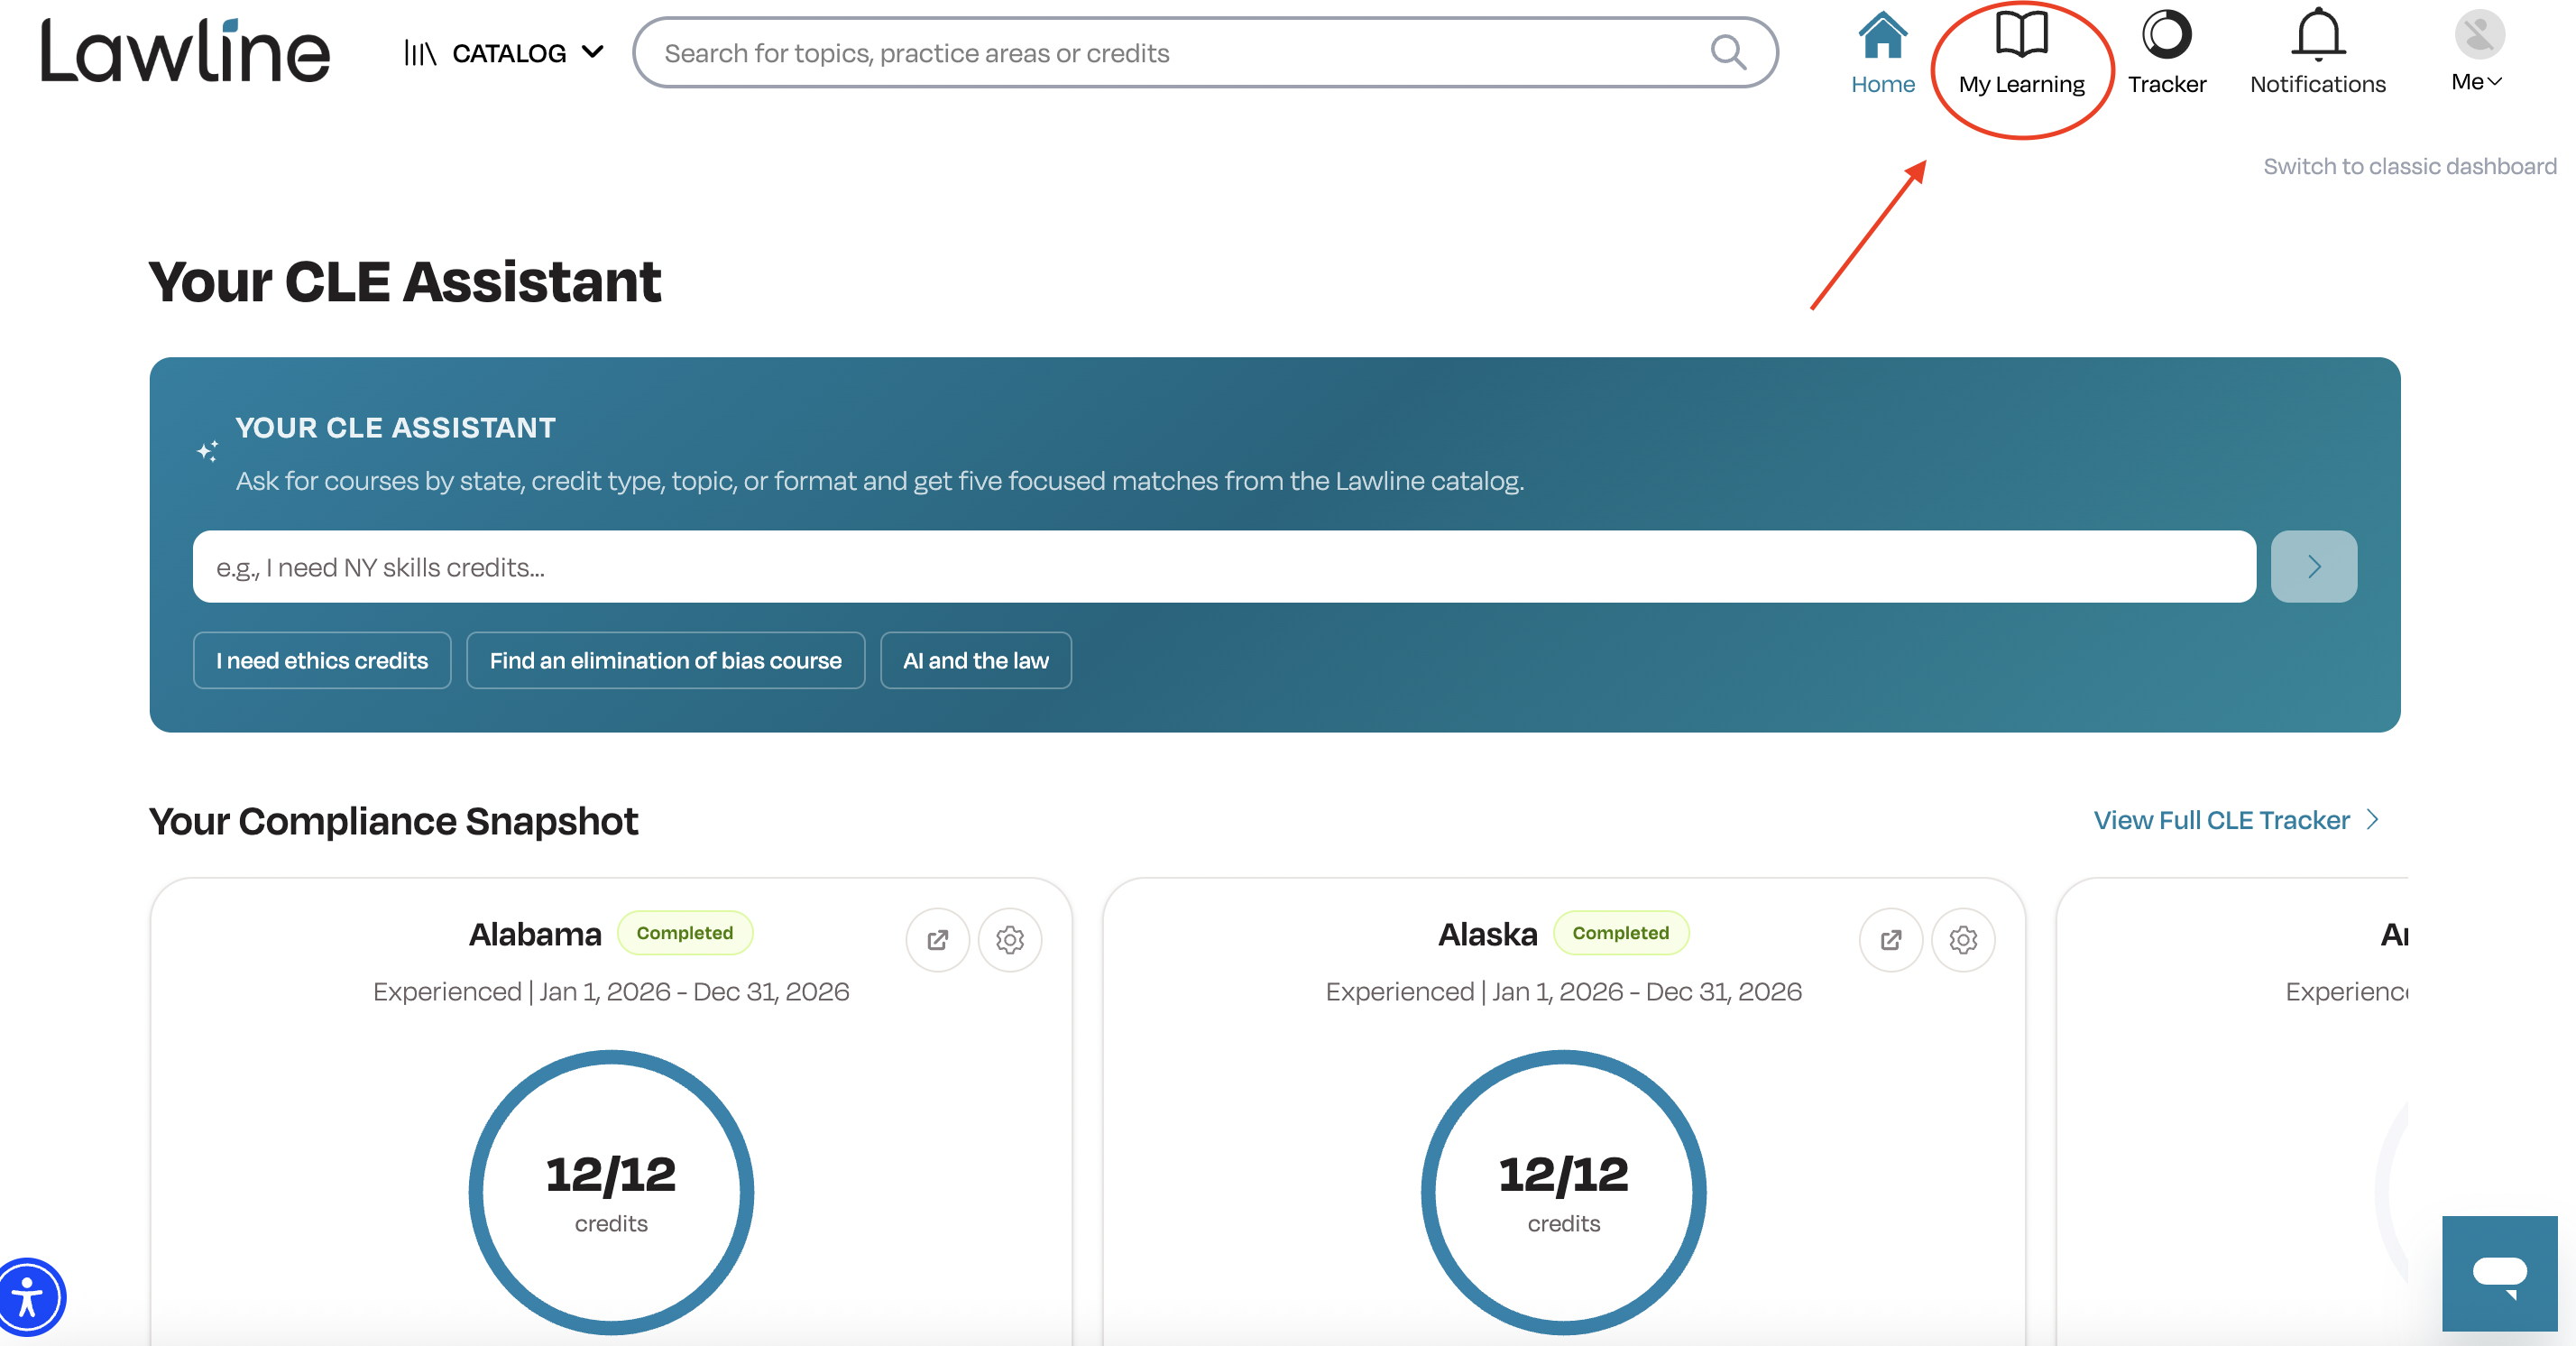Switch to classic dashboard
The width and height of the screenshot is (2576, 1346).
[x=2410, y=166]
